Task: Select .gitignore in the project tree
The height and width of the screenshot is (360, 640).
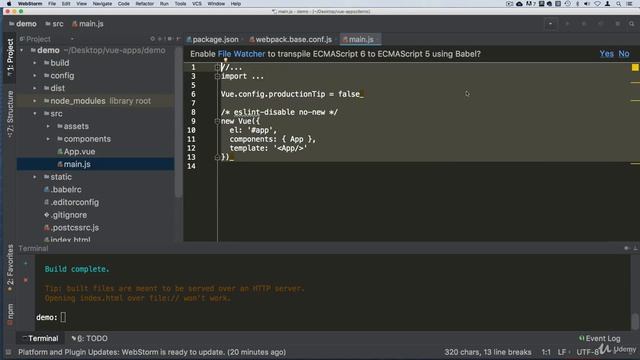Action: 65,215
